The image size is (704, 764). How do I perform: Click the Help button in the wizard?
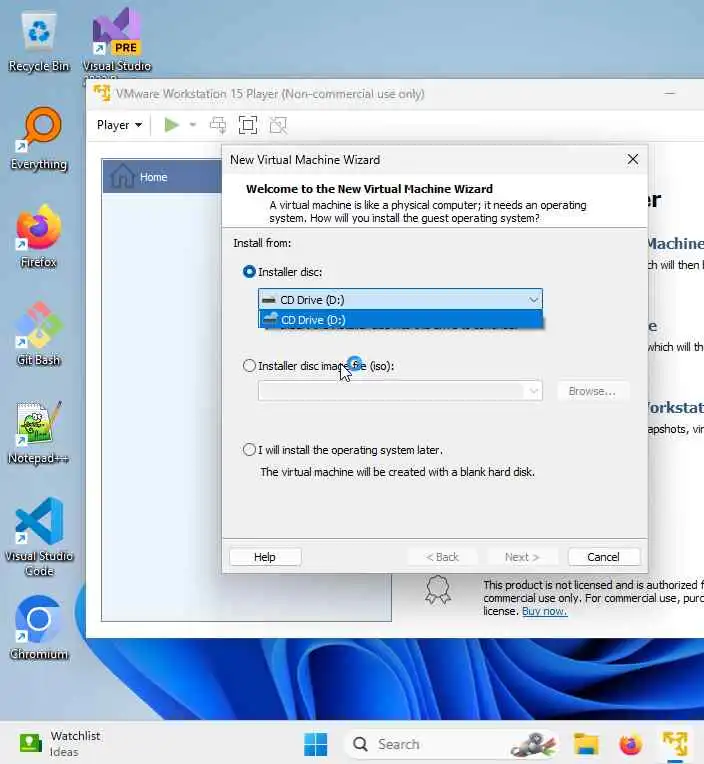coord(265,557)
